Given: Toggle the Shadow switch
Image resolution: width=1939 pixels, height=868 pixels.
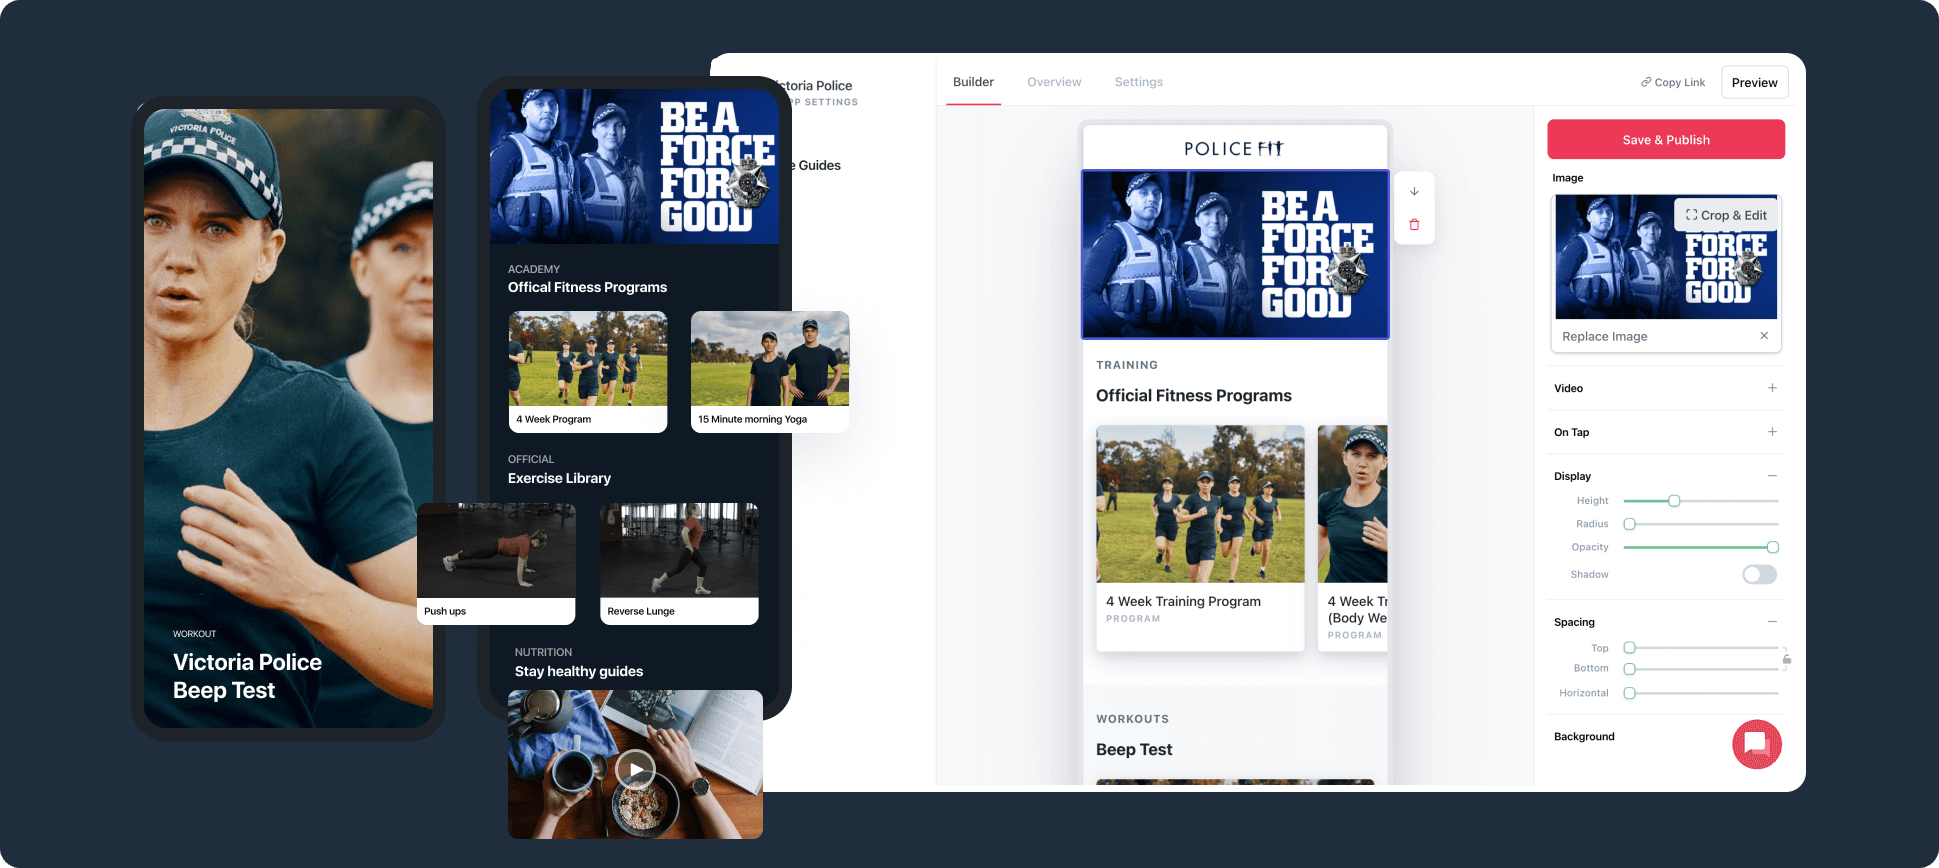Looking at the screenshot, I should tap(1759, 574).
